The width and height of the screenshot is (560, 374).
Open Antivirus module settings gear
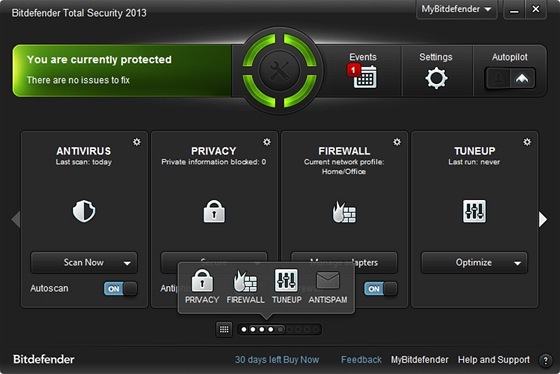coord(137,142)
